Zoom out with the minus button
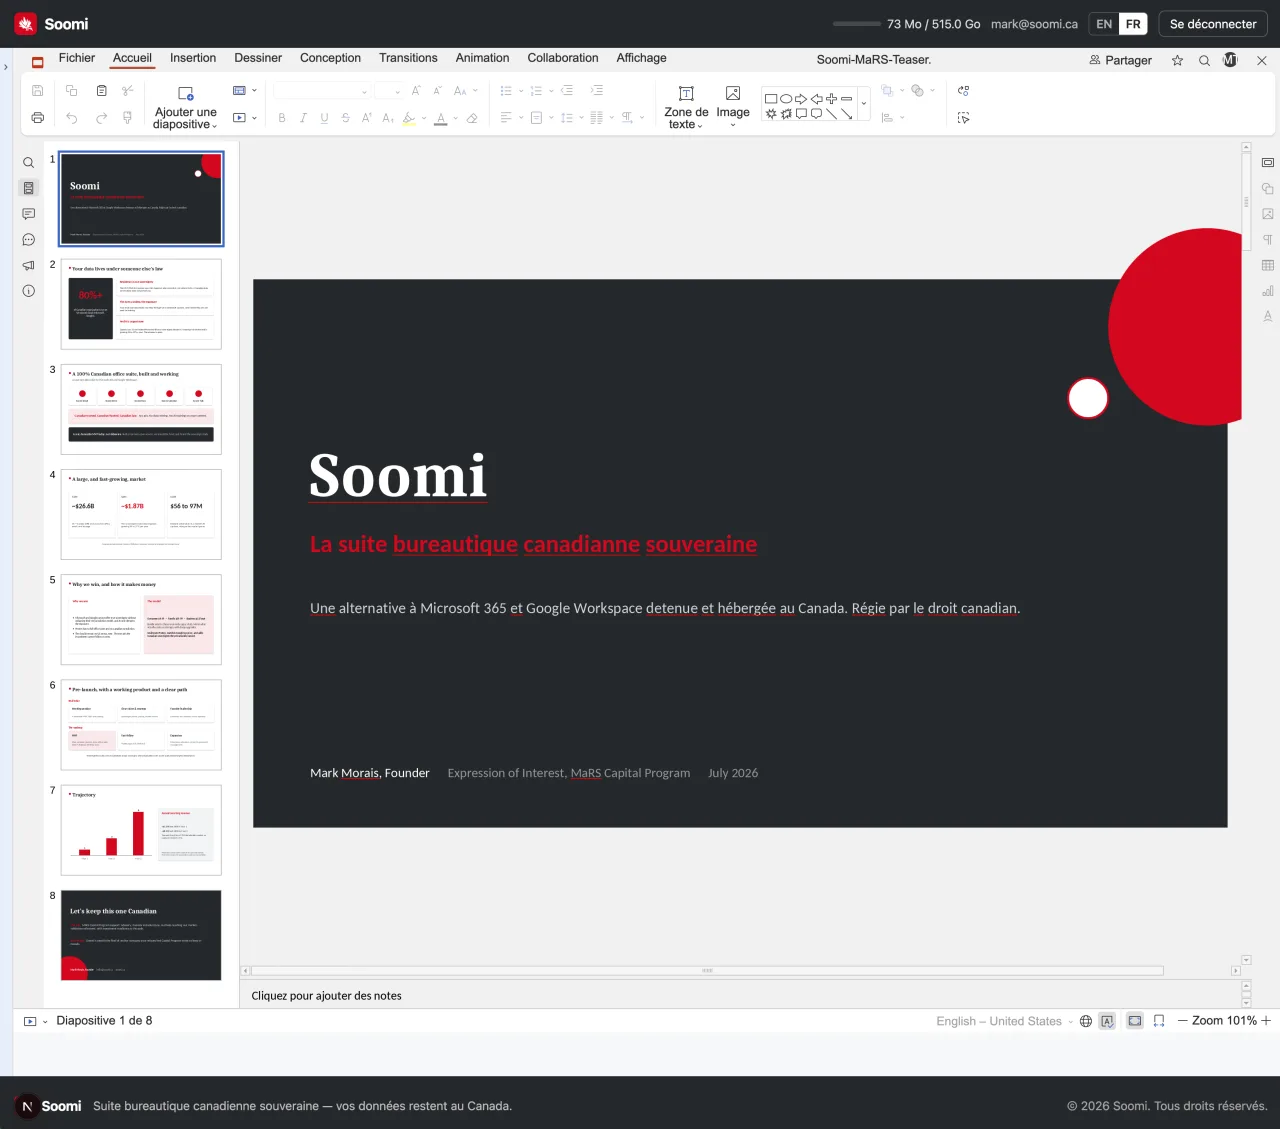 click(1182, 1021)
